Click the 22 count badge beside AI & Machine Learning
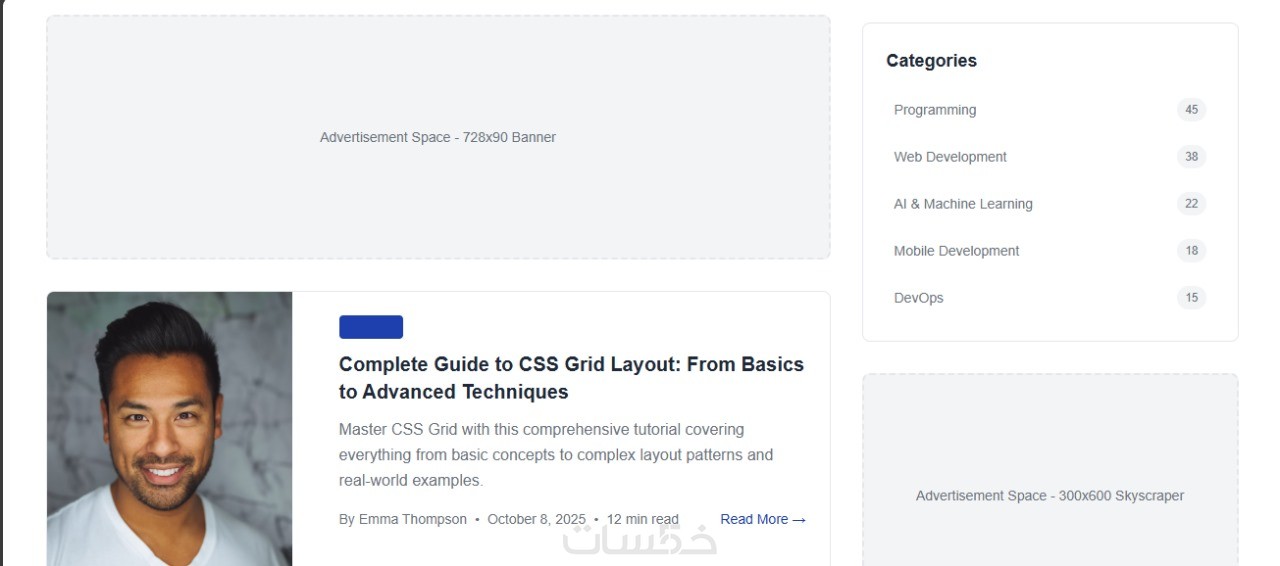The width and height of the screenshot is (1280, 566). point(1191,204)
